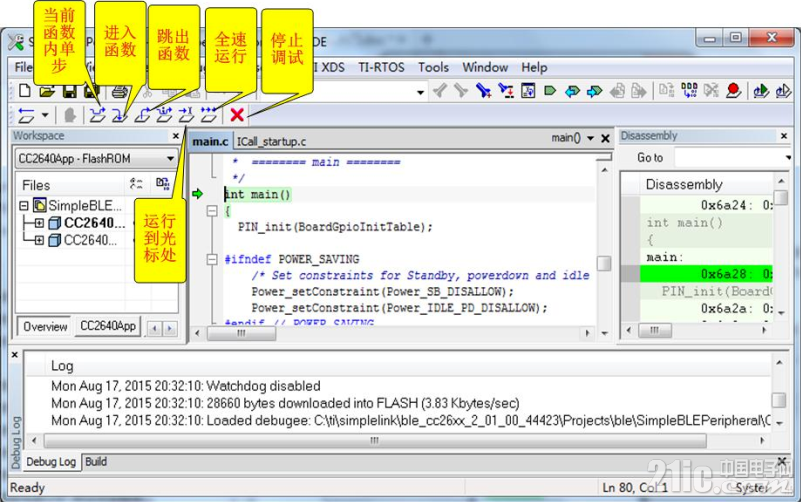Image resolution: width=801 pixels, height=502 pixels.
Task: Click the workspace tabs scroll-left arrow
Action: point(155,328)
